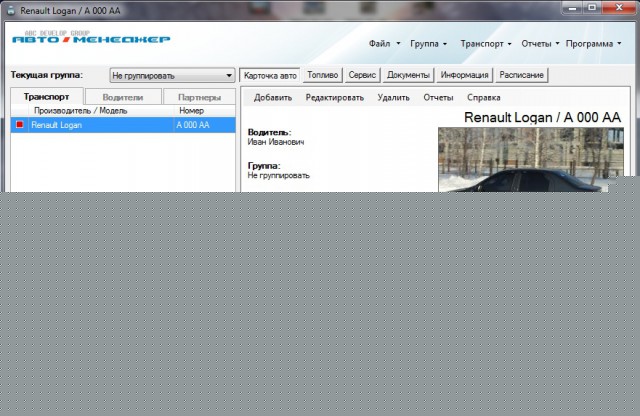The height and width of the screenshot is (416, 640).
Task: Open the Файл menu
Action: pos(384,44)
